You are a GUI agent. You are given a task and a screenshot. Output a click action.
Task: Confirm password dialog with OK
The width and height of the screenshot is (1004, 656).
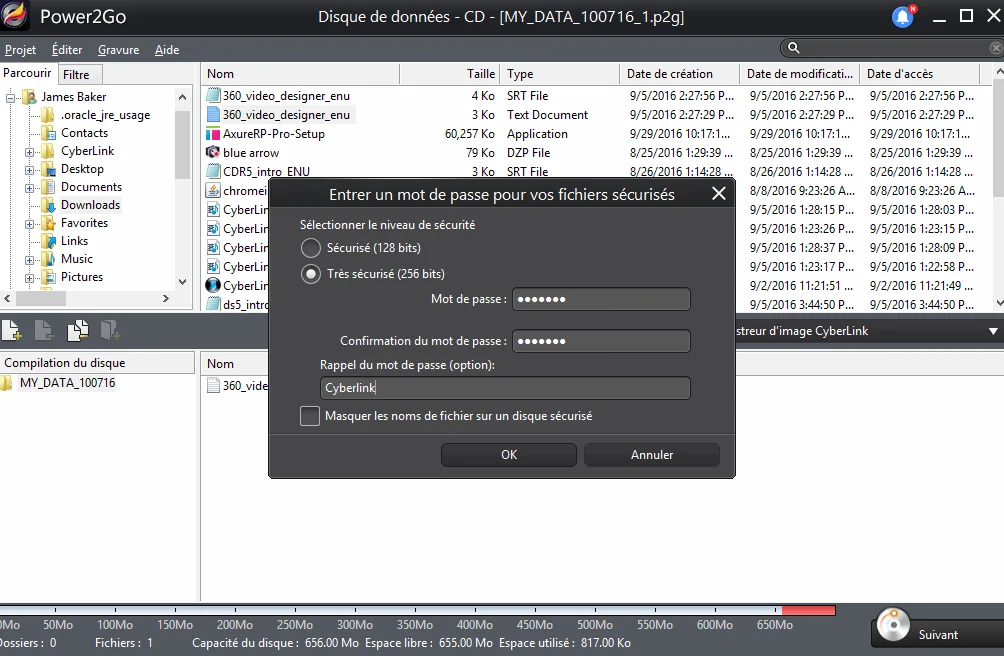click(x=509, y=455)
